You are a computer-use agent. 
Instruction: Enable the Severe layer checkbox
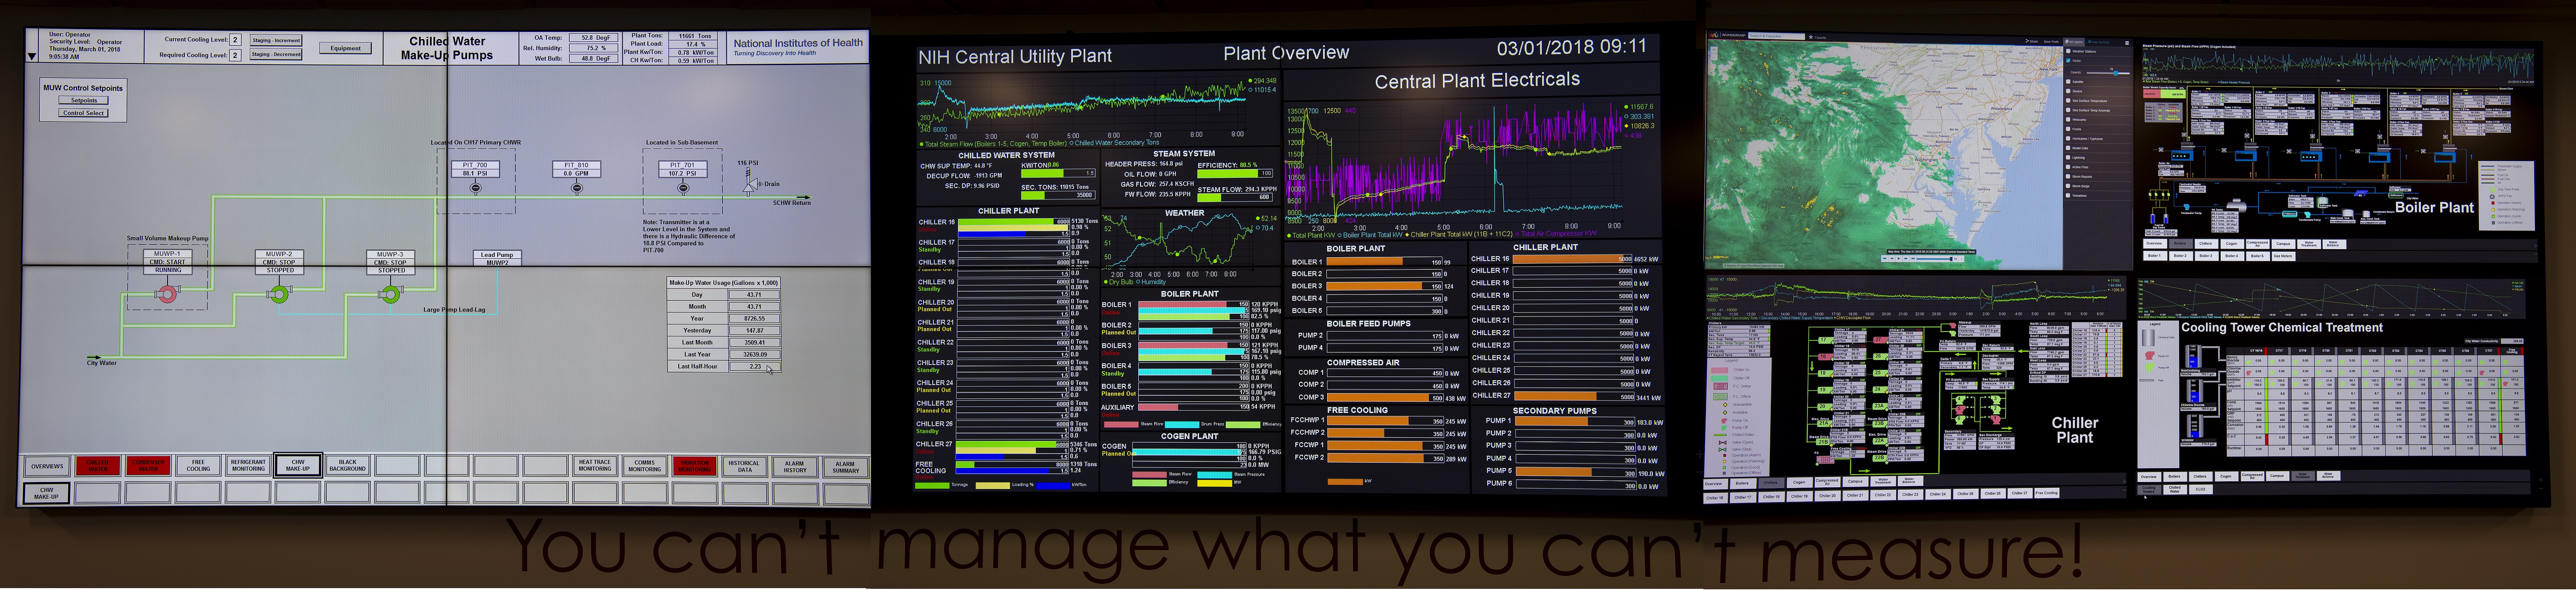tap(2068, 91)
